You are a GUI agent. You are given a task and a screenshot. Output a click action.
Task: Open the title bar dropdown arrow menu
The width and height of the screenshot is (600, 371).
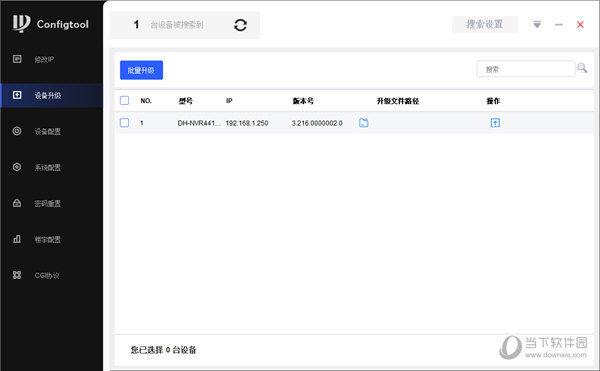537,24
